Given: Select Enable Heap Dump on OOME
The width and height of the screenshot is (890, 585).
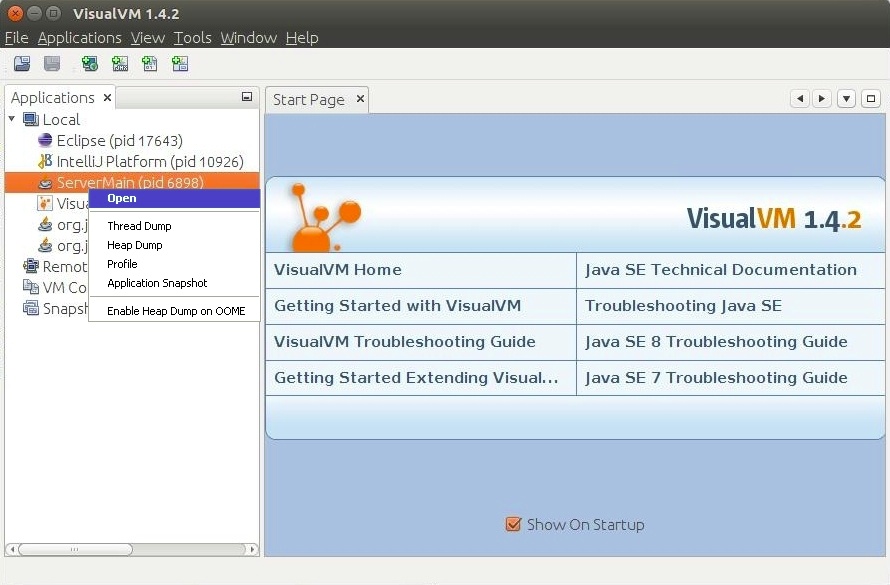Looking at the screenshot, I should (174, 311).
